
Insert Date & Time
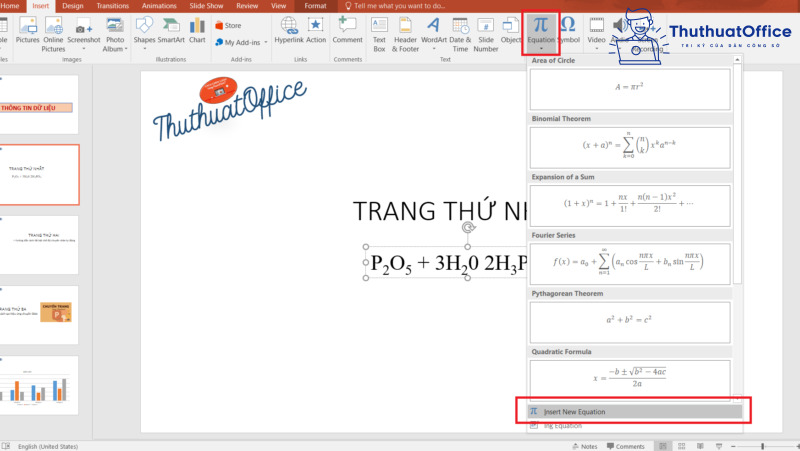click(460, 34)
